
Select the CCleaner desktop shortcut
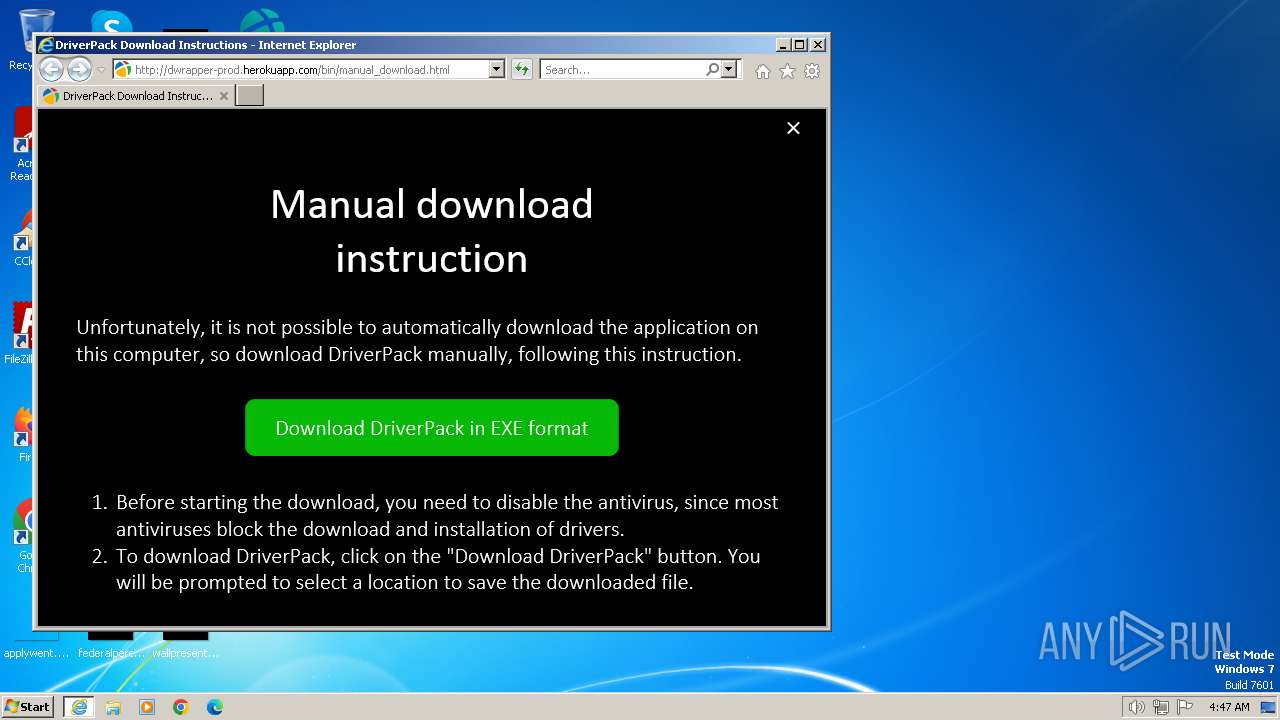pyautogui.click(x=22, y=238)
